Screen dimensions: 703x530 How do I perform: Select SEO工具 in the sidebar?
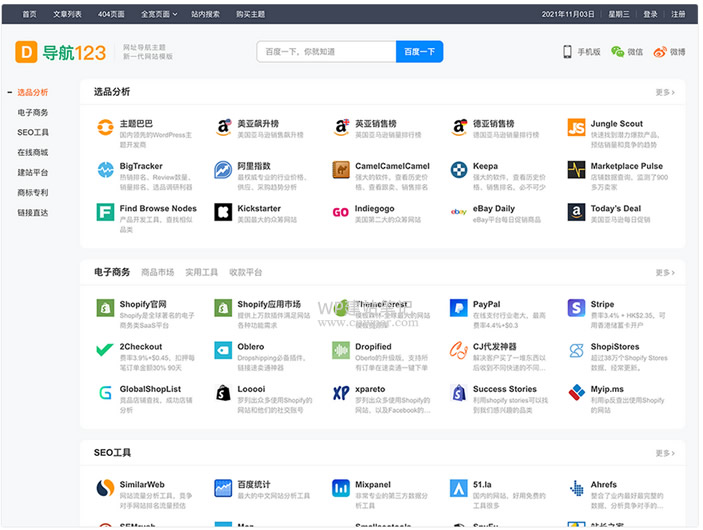click(x=33, y=132)
